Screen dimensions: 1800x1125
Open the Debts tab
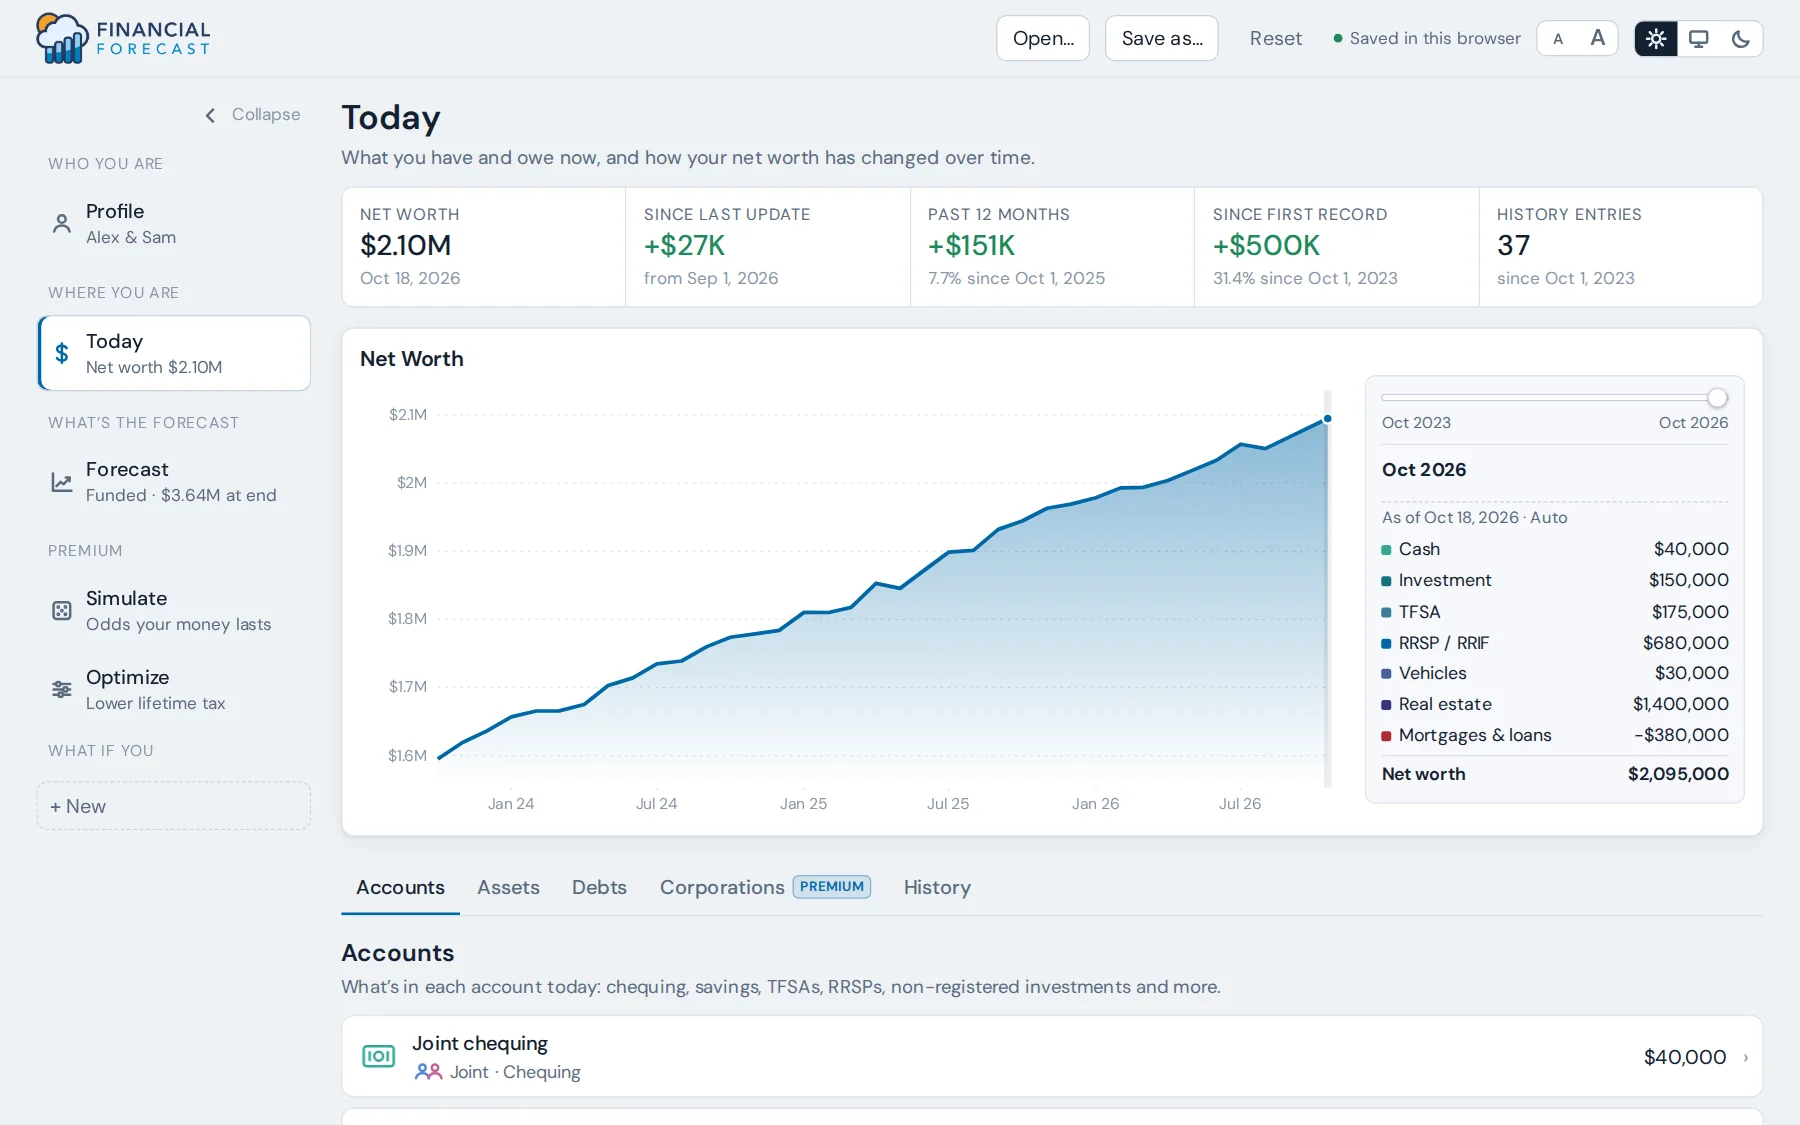coord(599,887)
